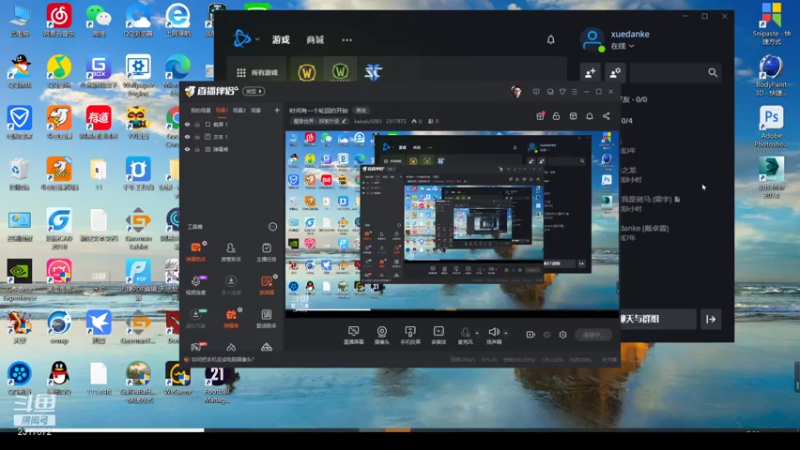The width and height of the screenshot is (800, 450).
Task: Open the 在线 status dropdown under xuedanke
Action: [622, 46]
